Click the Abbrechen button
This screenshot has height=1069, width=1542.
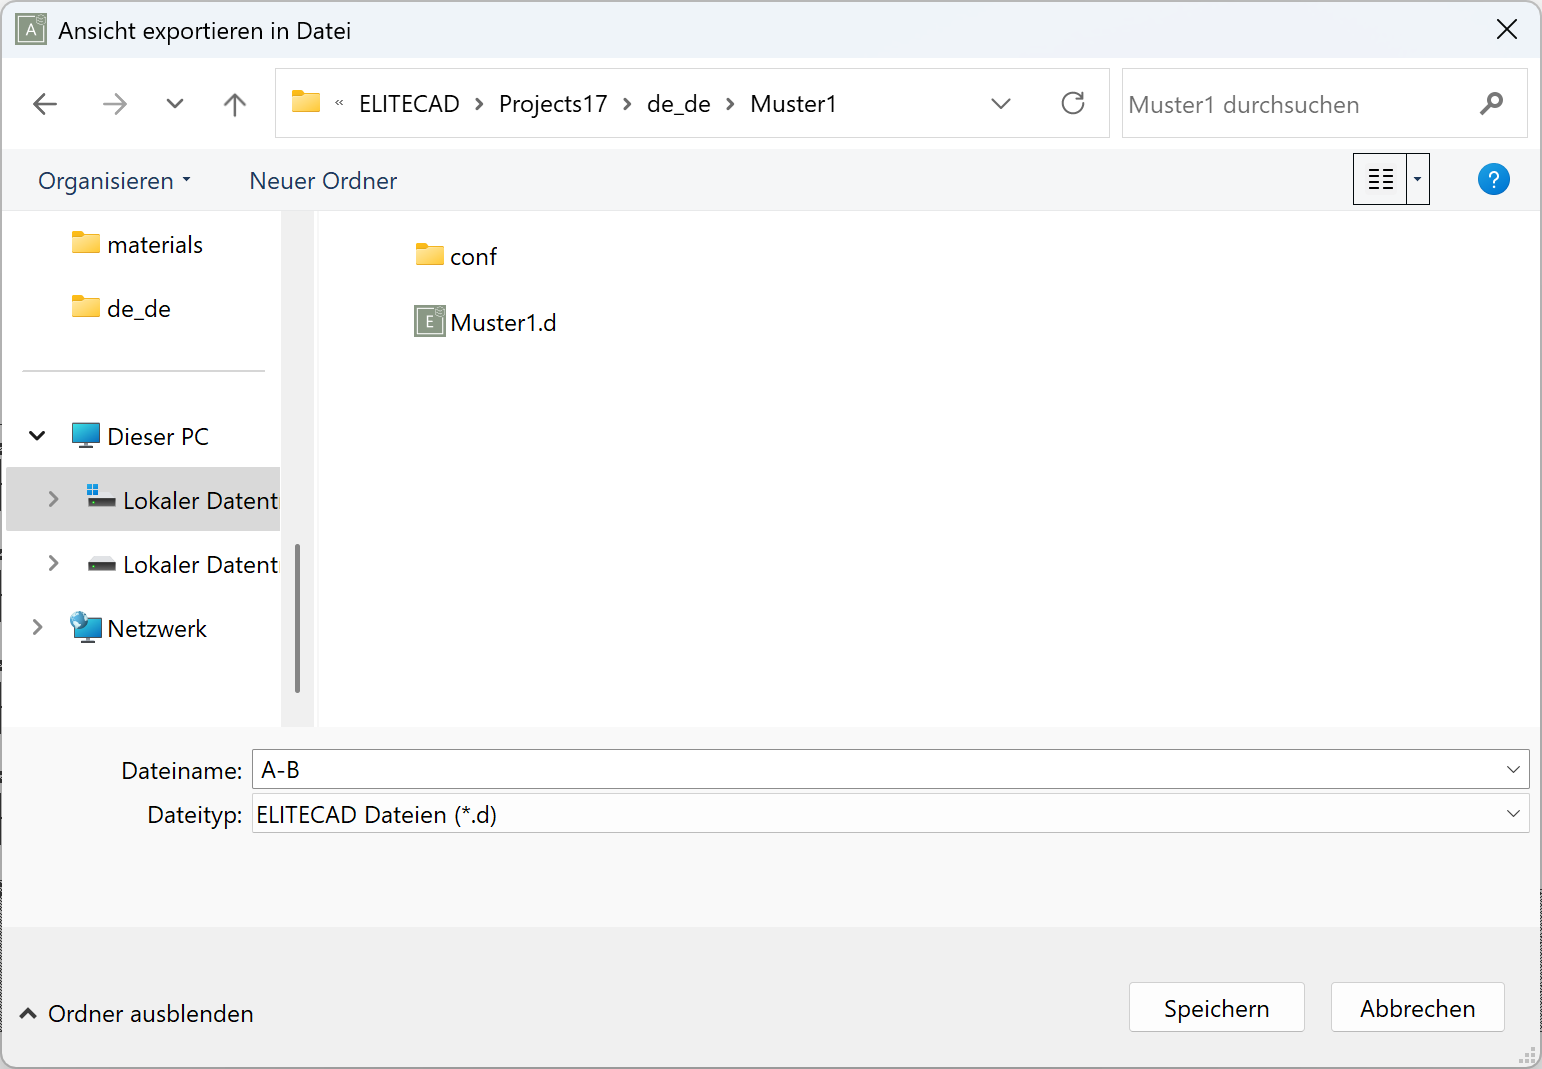[1417, 1007]
